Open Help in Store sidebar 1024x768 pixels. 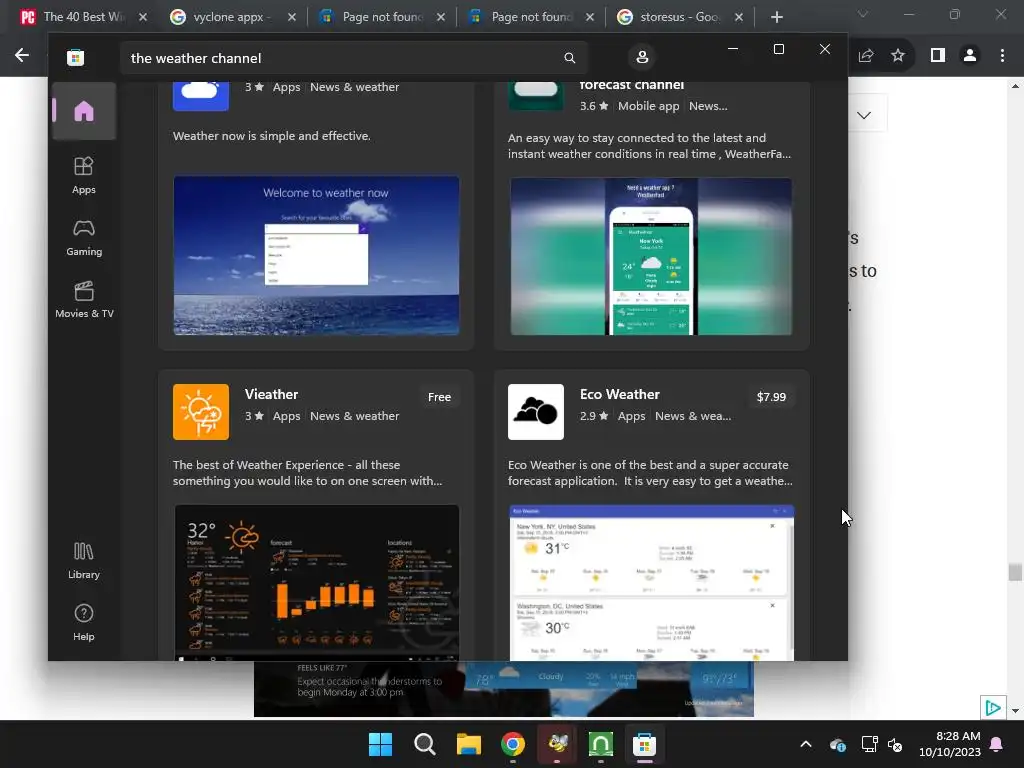pyautogui.click(x=84, y=623)
